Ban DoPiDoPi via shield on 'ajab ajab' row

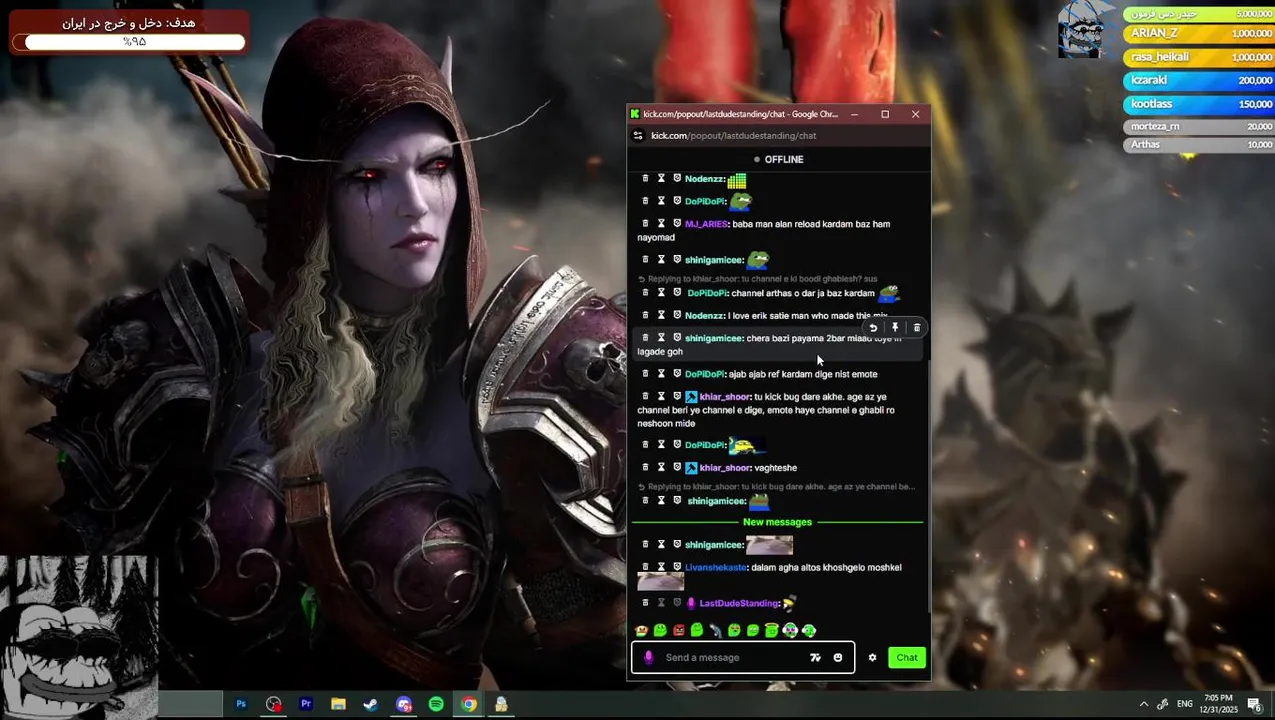677,374
